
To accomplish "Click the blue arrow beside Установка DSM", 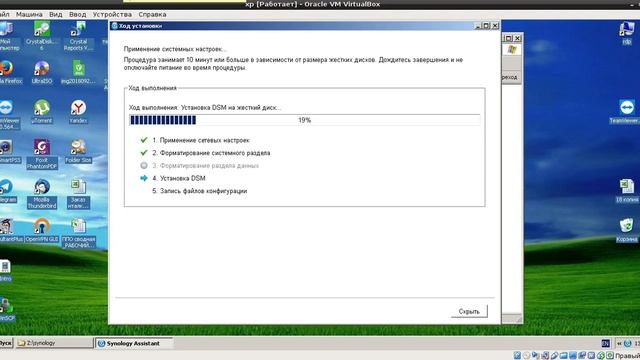I will [x=144, y=178].
